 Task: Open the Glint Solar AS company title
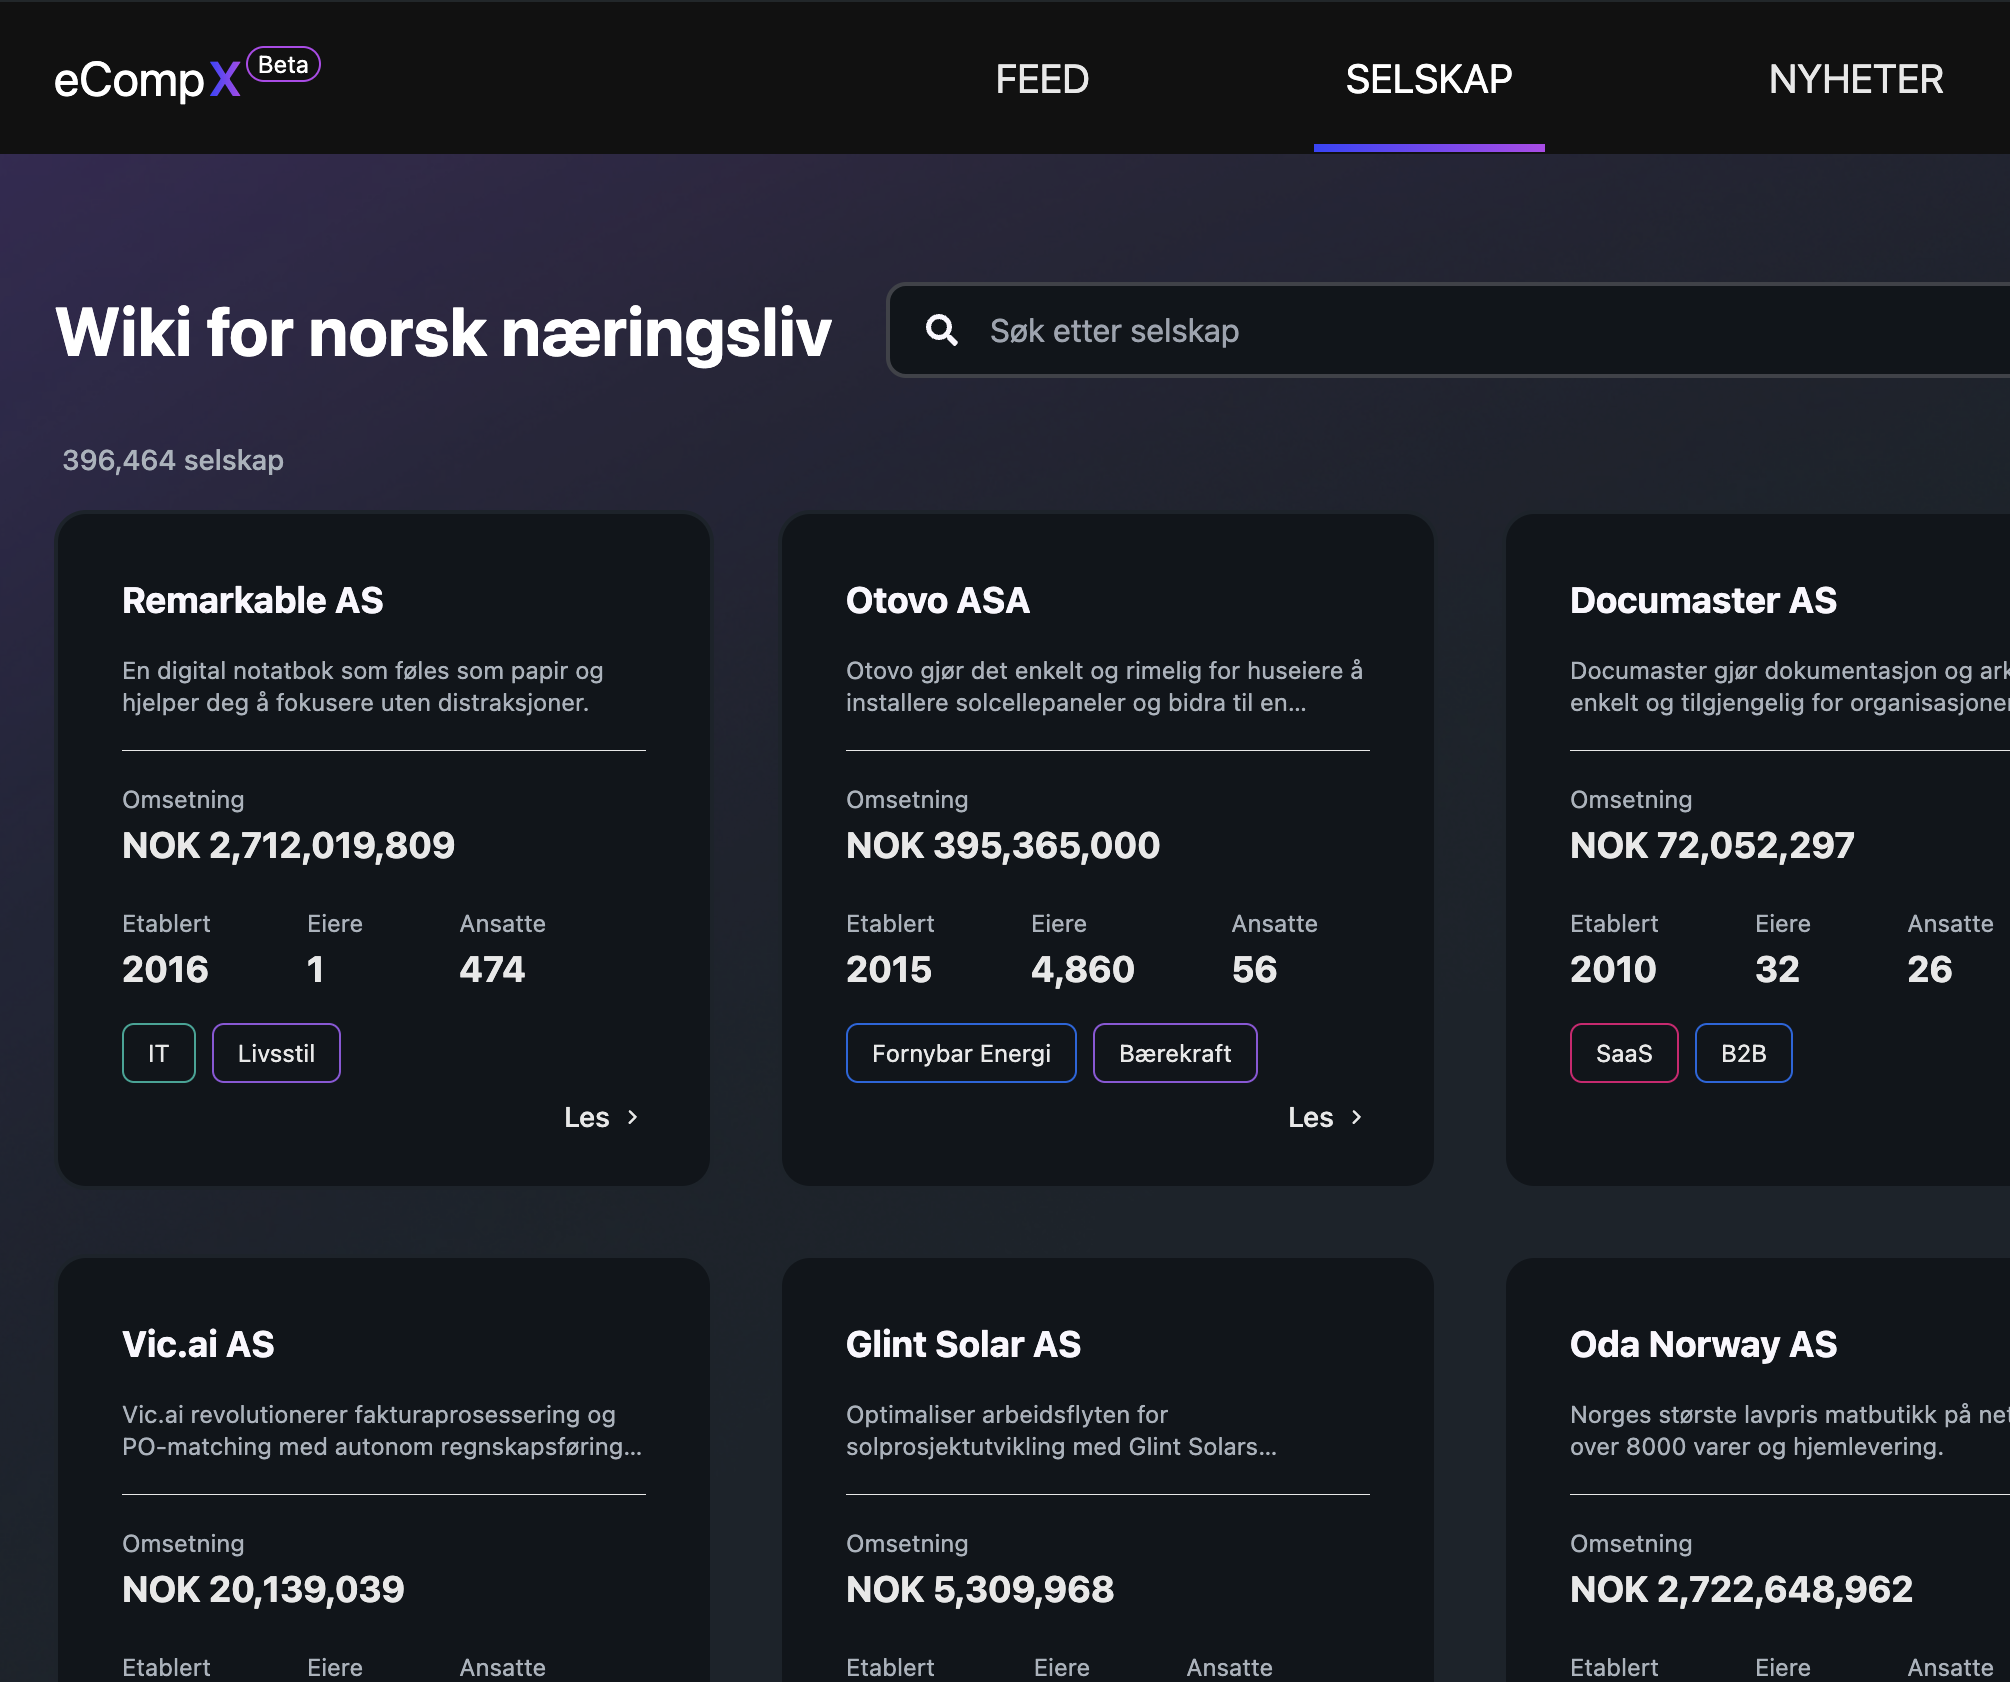pos(964,1344)
